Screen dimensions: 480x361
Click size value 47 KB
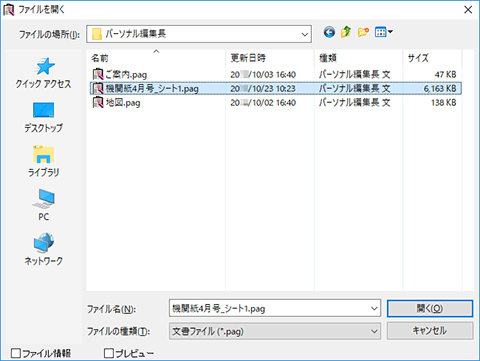(445, 74)
